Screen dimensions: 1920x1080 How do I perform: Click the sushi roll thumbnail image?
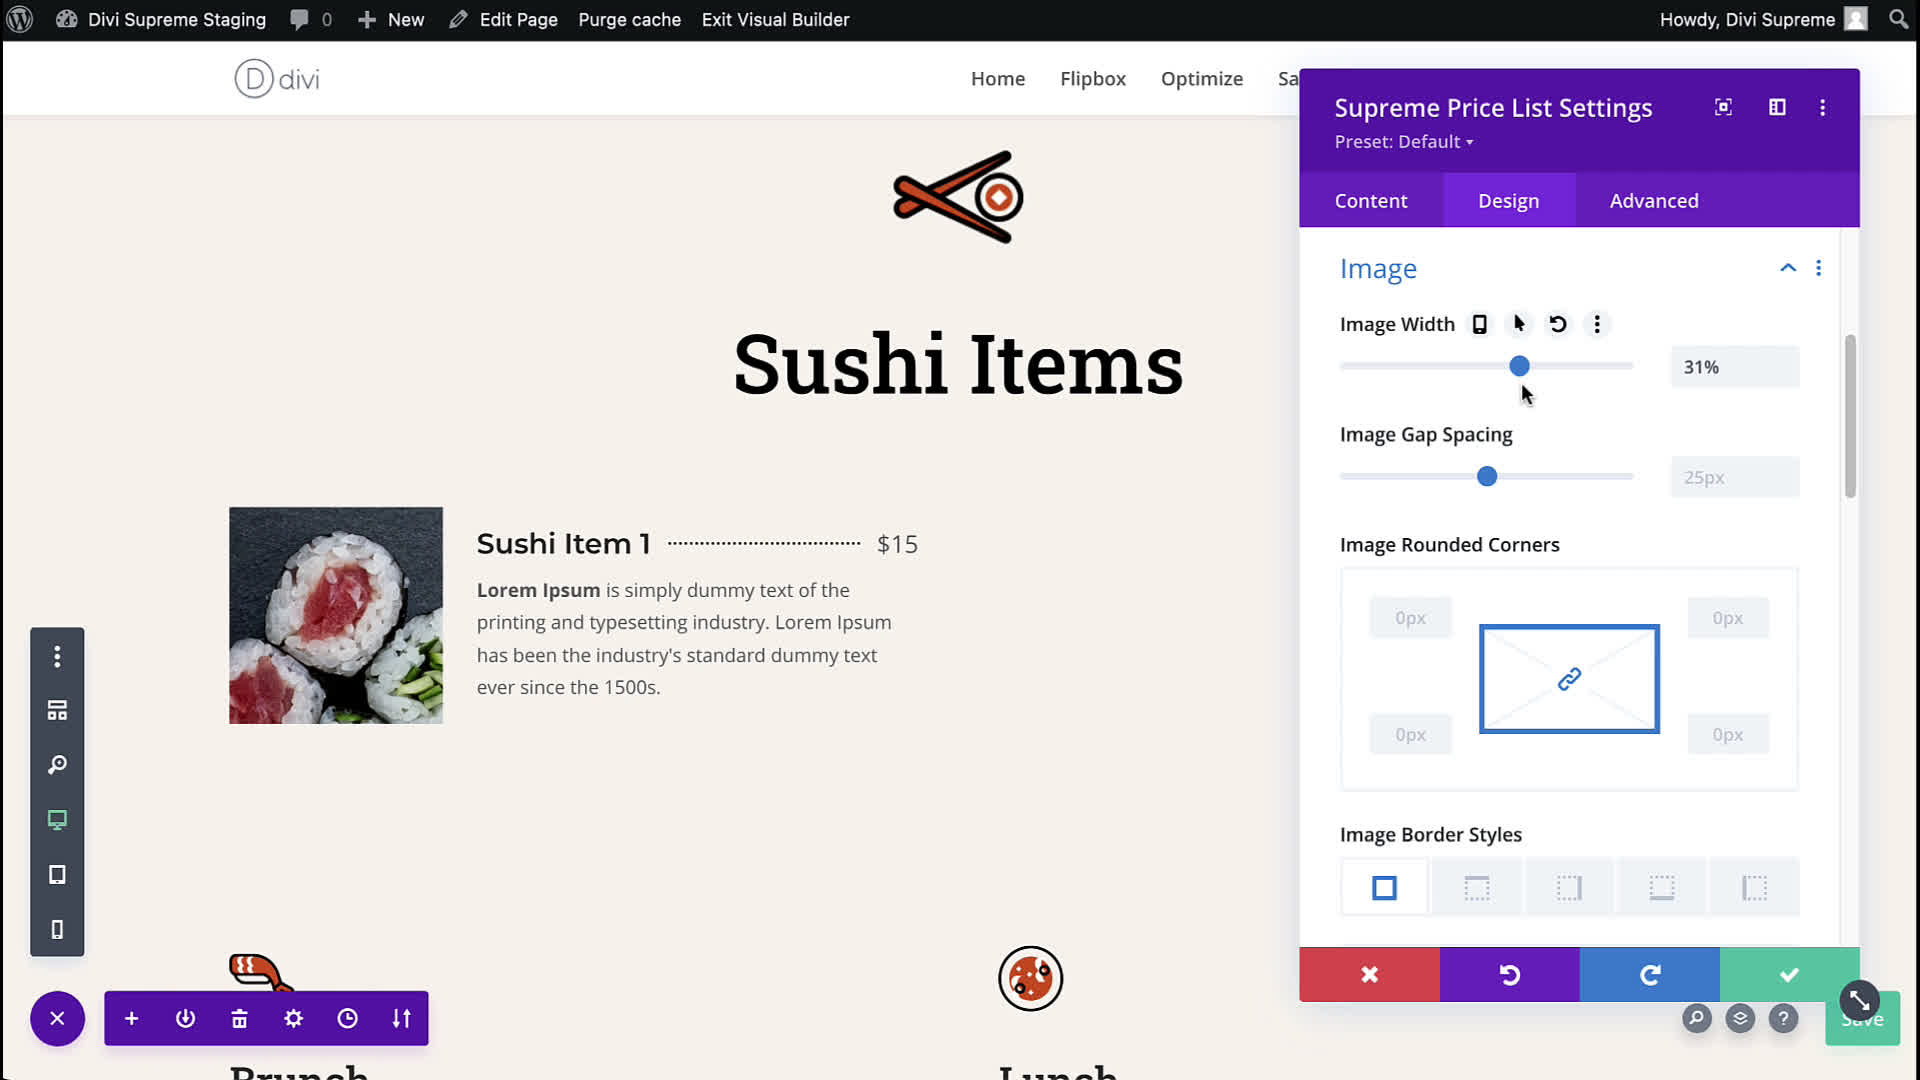click(x=335, y=615)
